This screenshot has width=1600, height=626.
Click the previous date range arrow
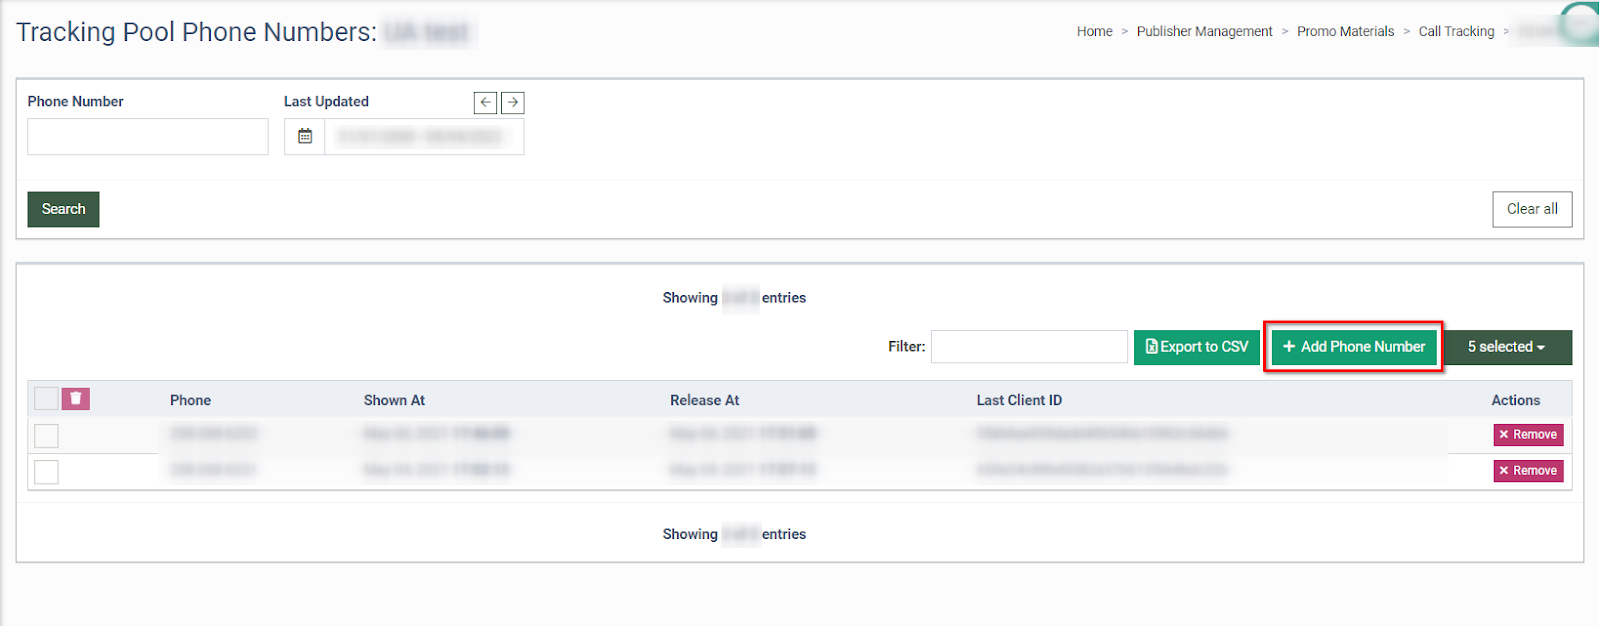485,102
